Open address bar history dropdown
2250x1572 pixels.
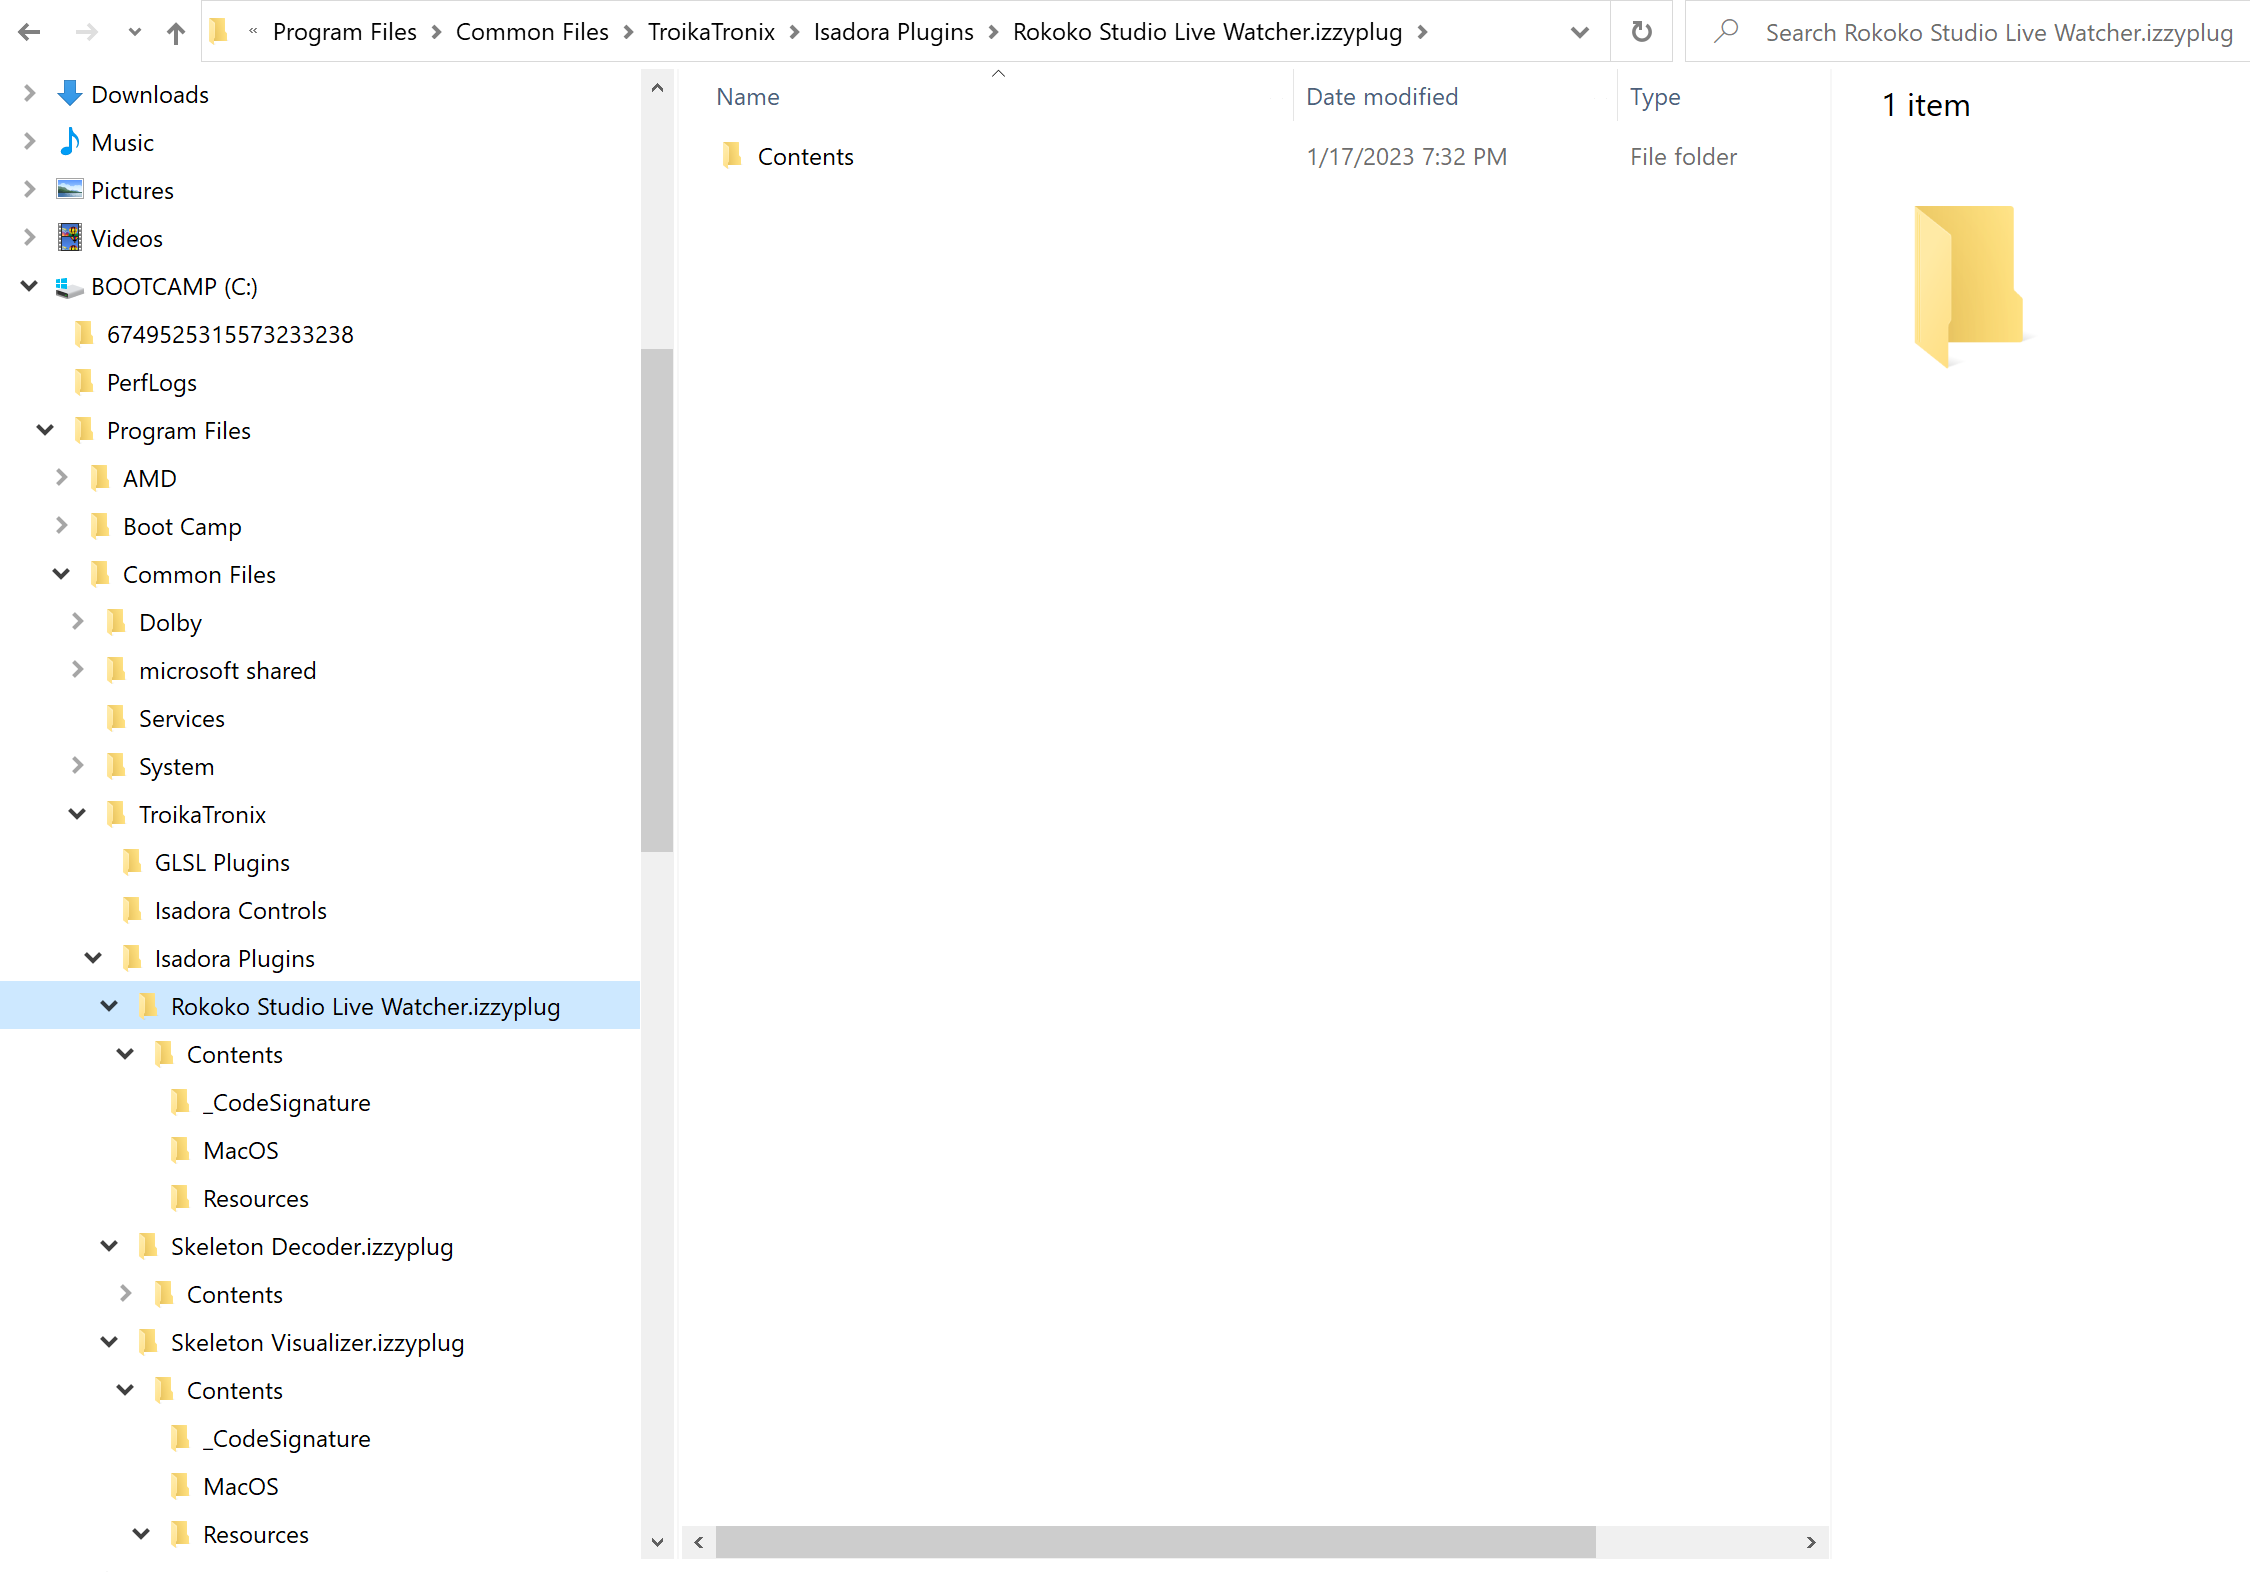click(x=1580, y=32)
